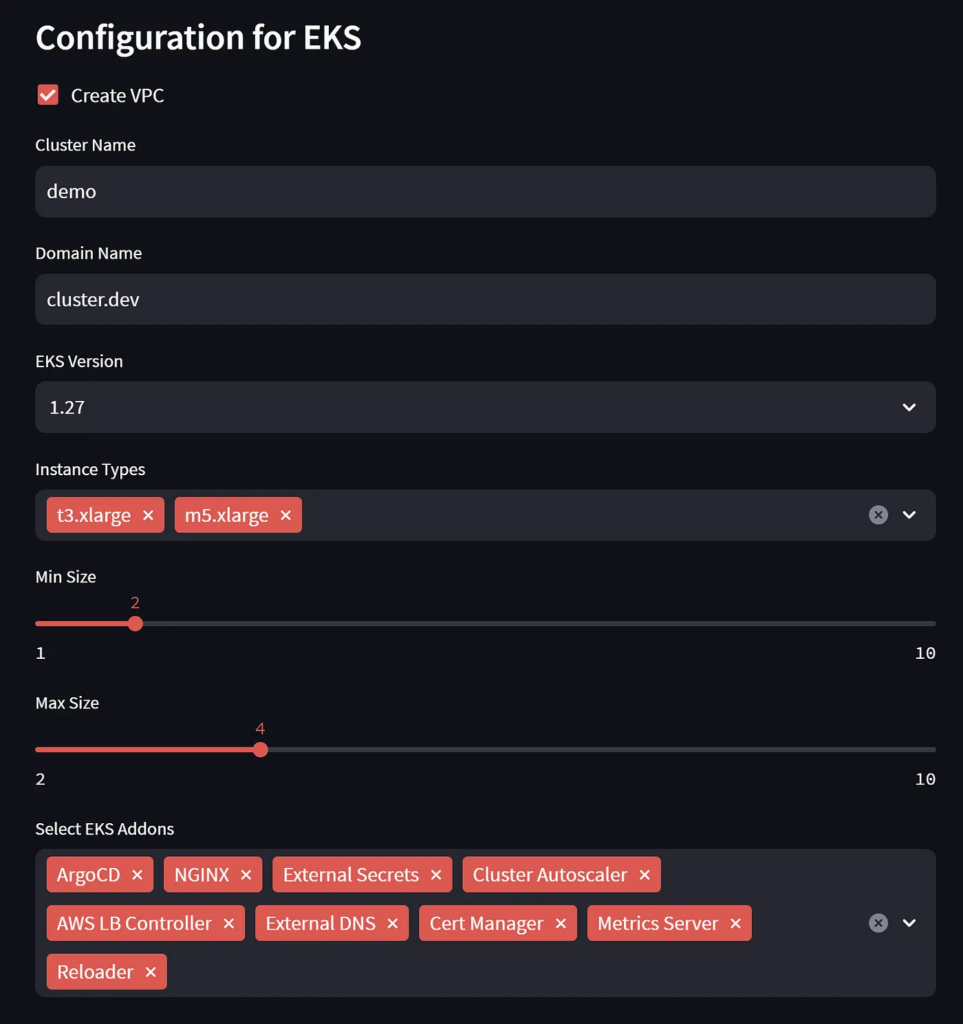The image size is (963, 1024).
Task: Remove the Cluster Autoscaler addon
Action: click(x=644, y=875)
